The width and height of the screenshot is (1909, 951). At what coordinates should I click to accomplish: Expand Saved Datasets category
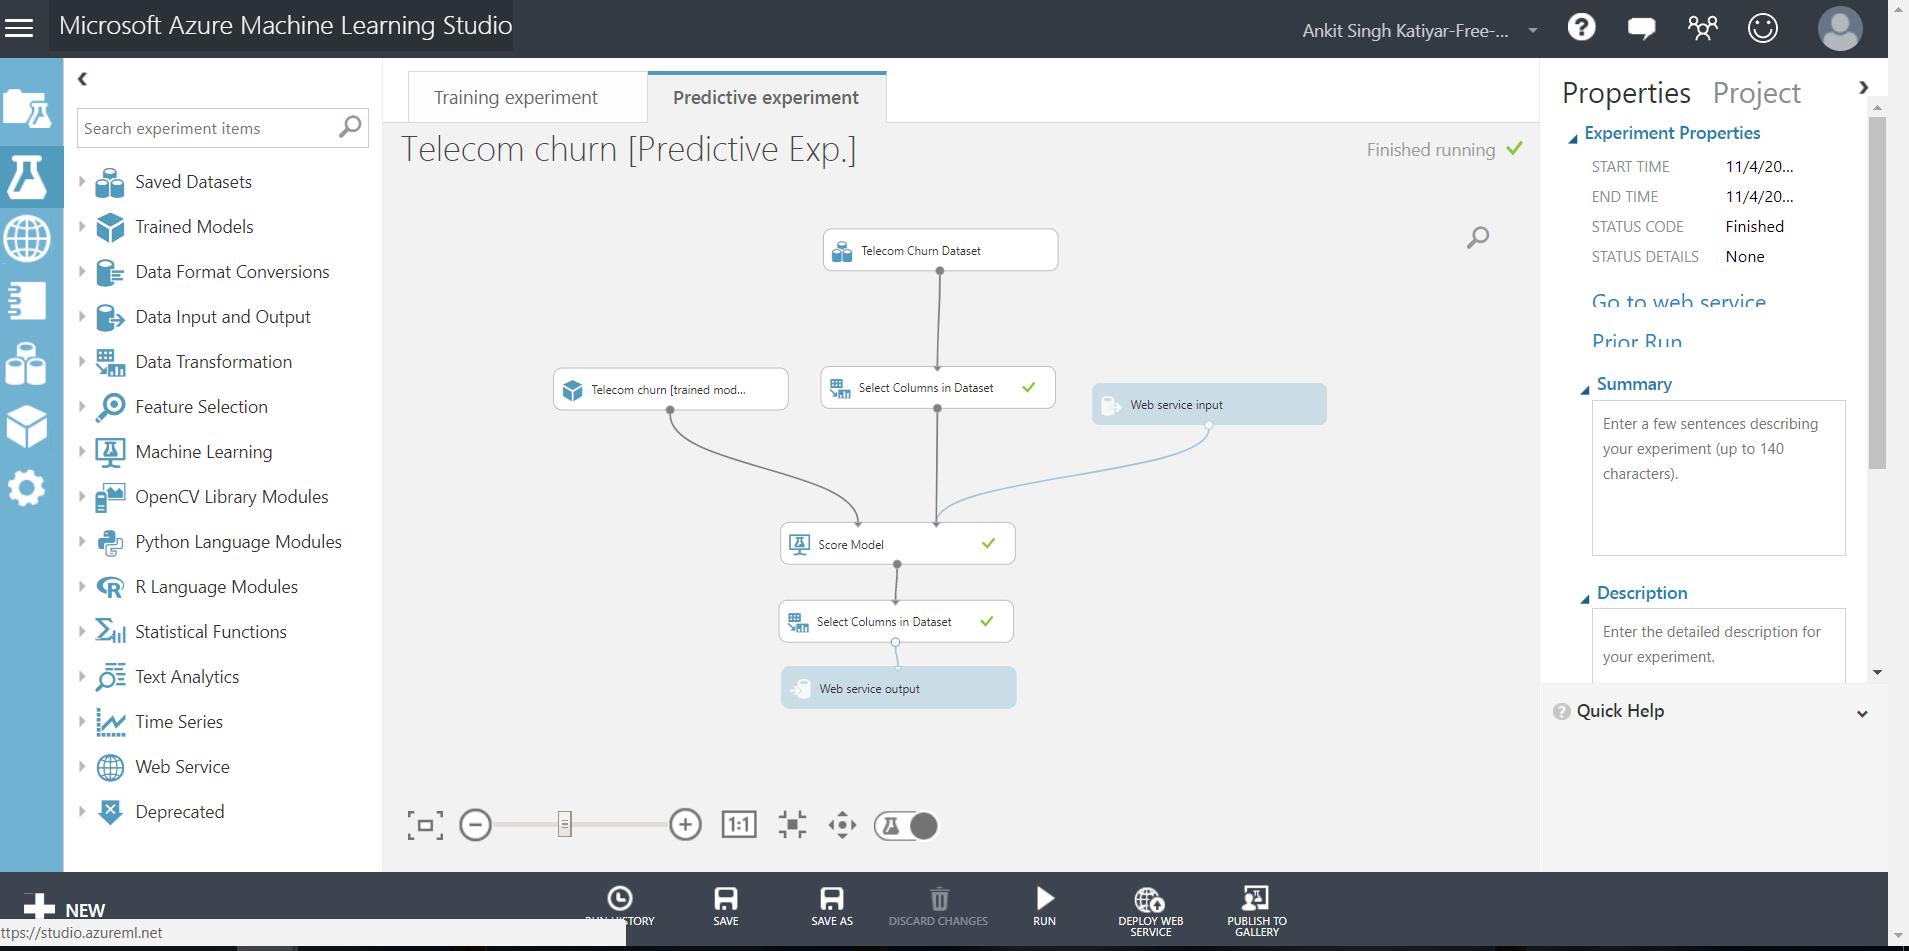pyautogui.click(x=82, y=182)
